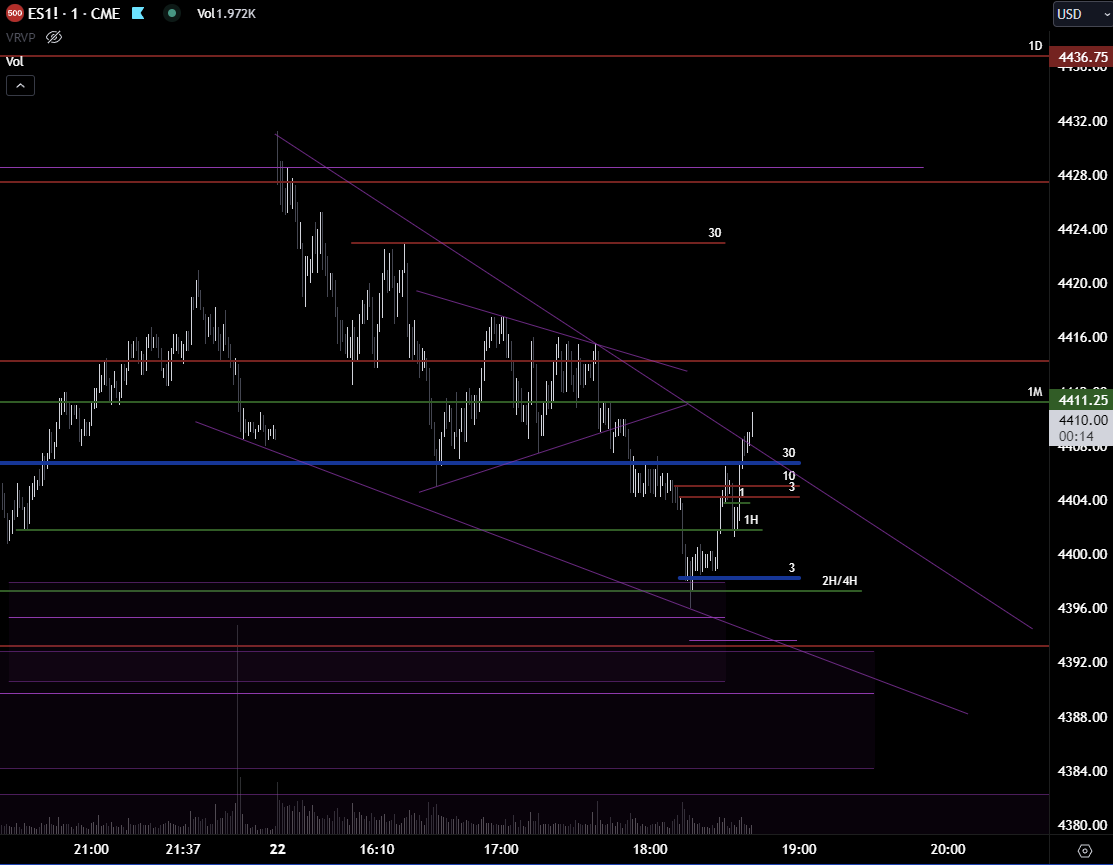Click the 00:14 countdown timer

(1076, 436)
